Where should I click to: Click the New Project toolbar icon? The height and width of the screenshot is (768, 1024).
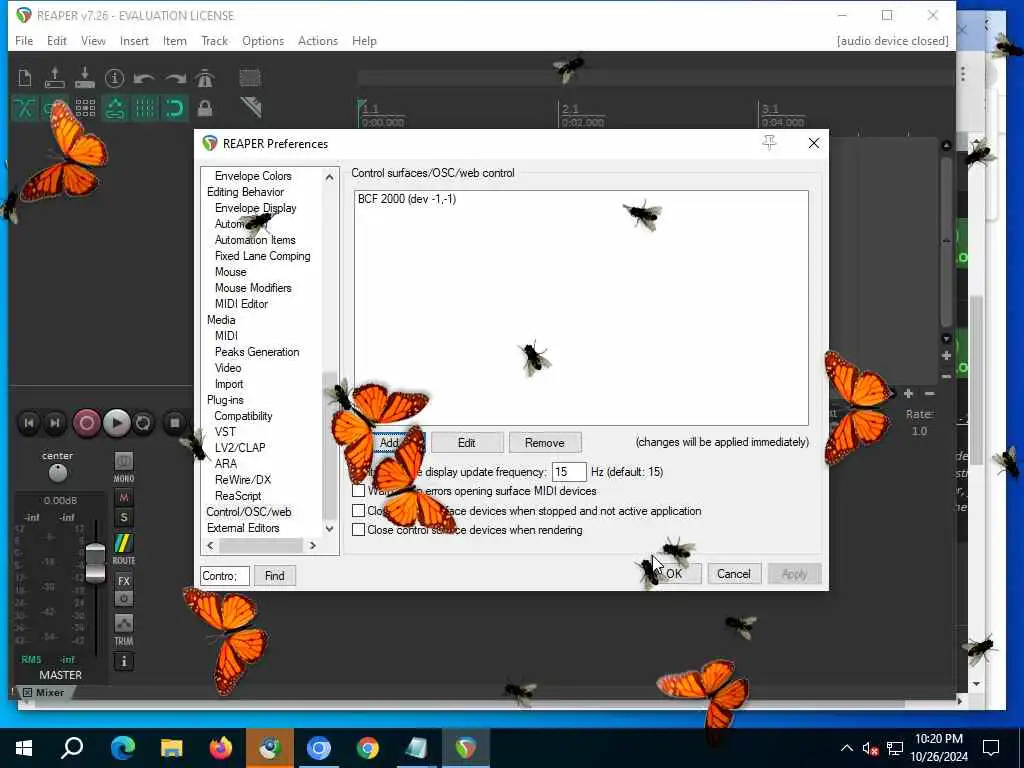coord(25,78)
